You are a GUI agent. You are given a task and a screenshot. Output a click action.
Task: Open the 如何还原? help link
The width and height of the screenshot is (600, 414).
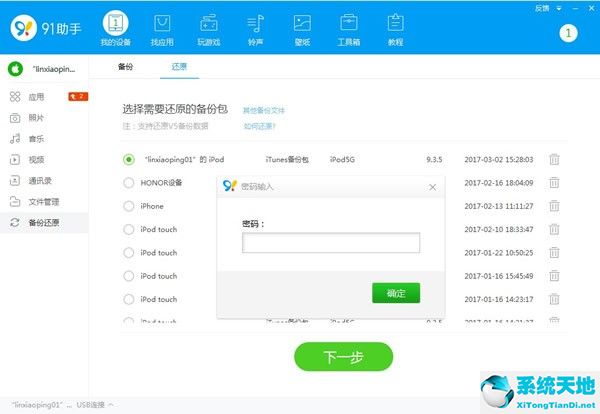(260, 126)
